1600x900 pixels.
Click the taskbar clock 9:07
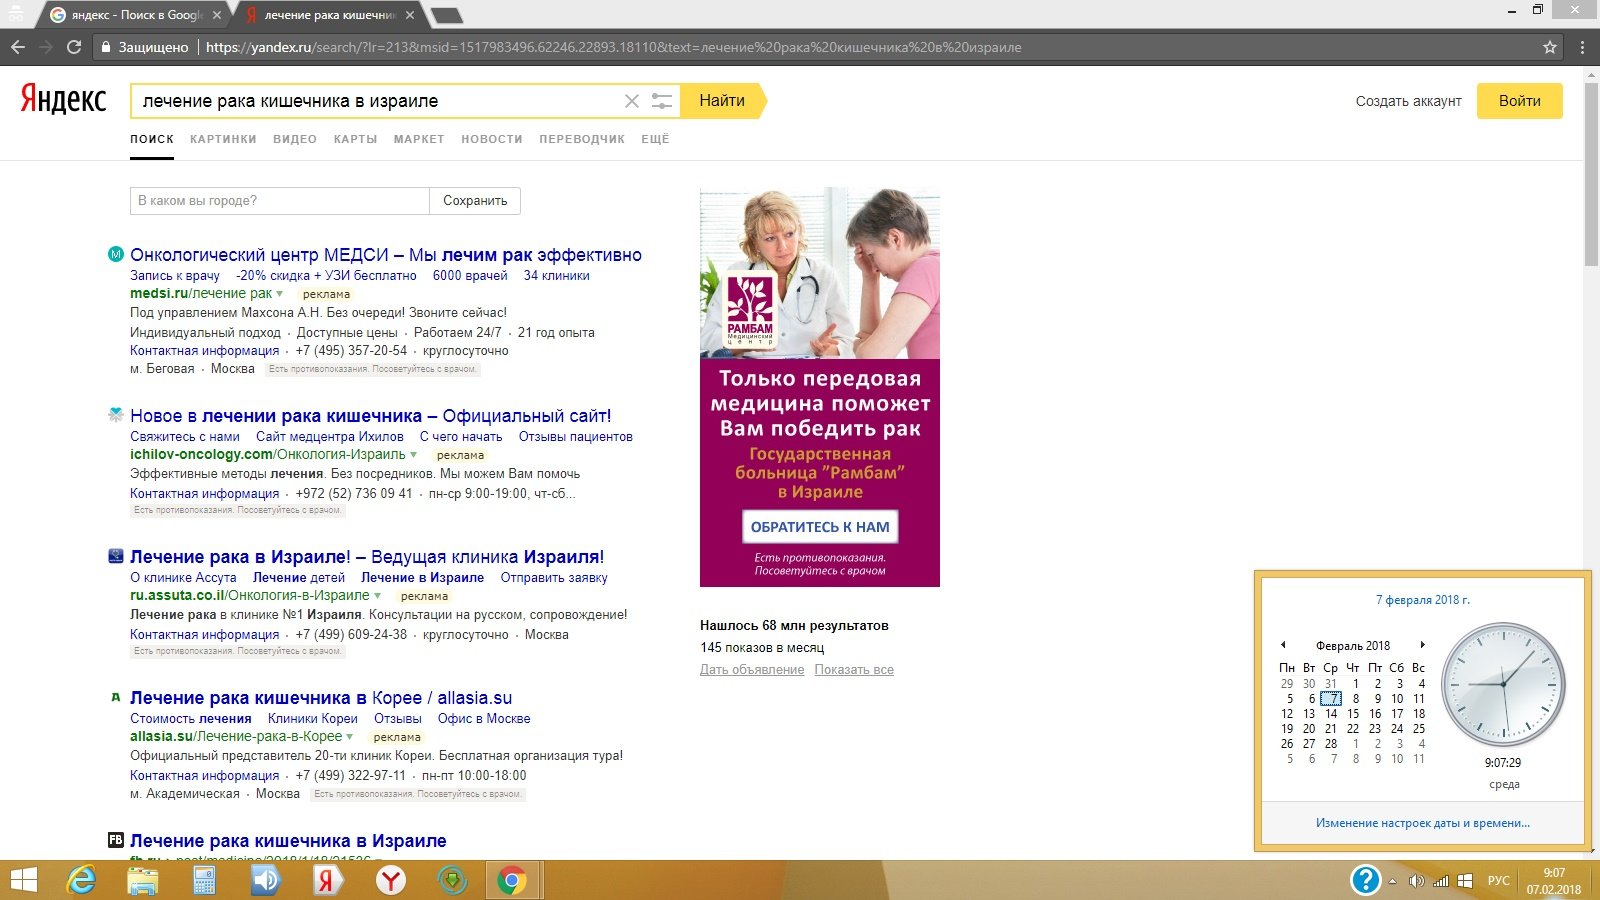[1554, 881]
